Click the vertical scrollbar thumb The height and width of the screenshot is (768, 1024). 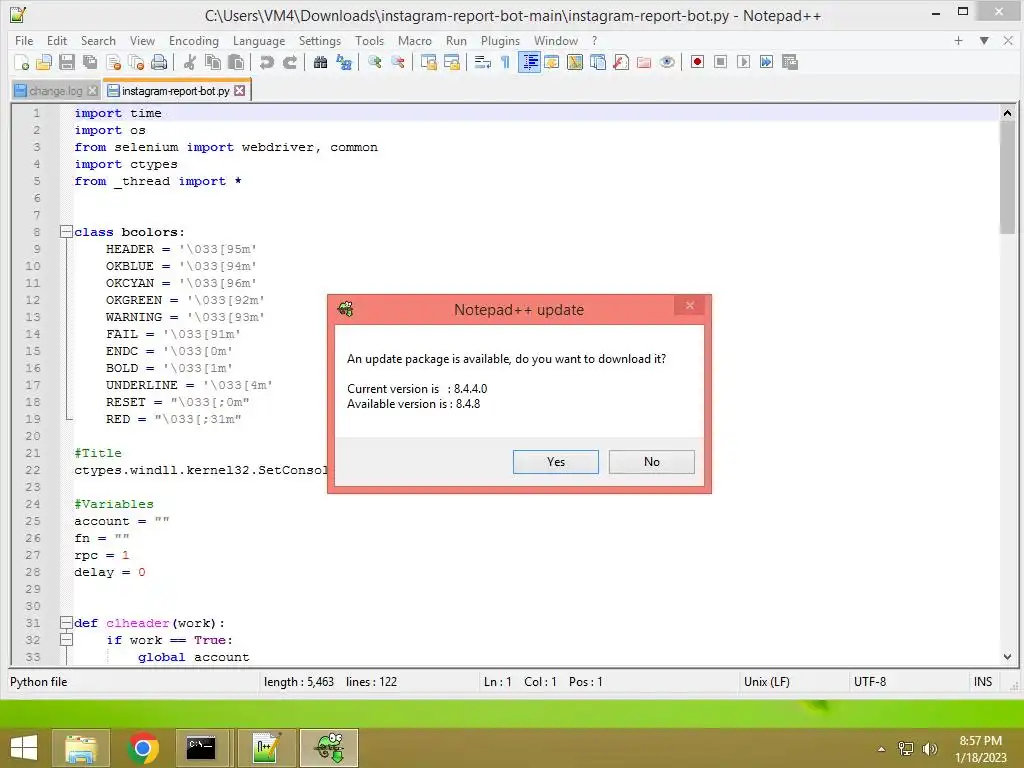click(x=1007, y=177)
